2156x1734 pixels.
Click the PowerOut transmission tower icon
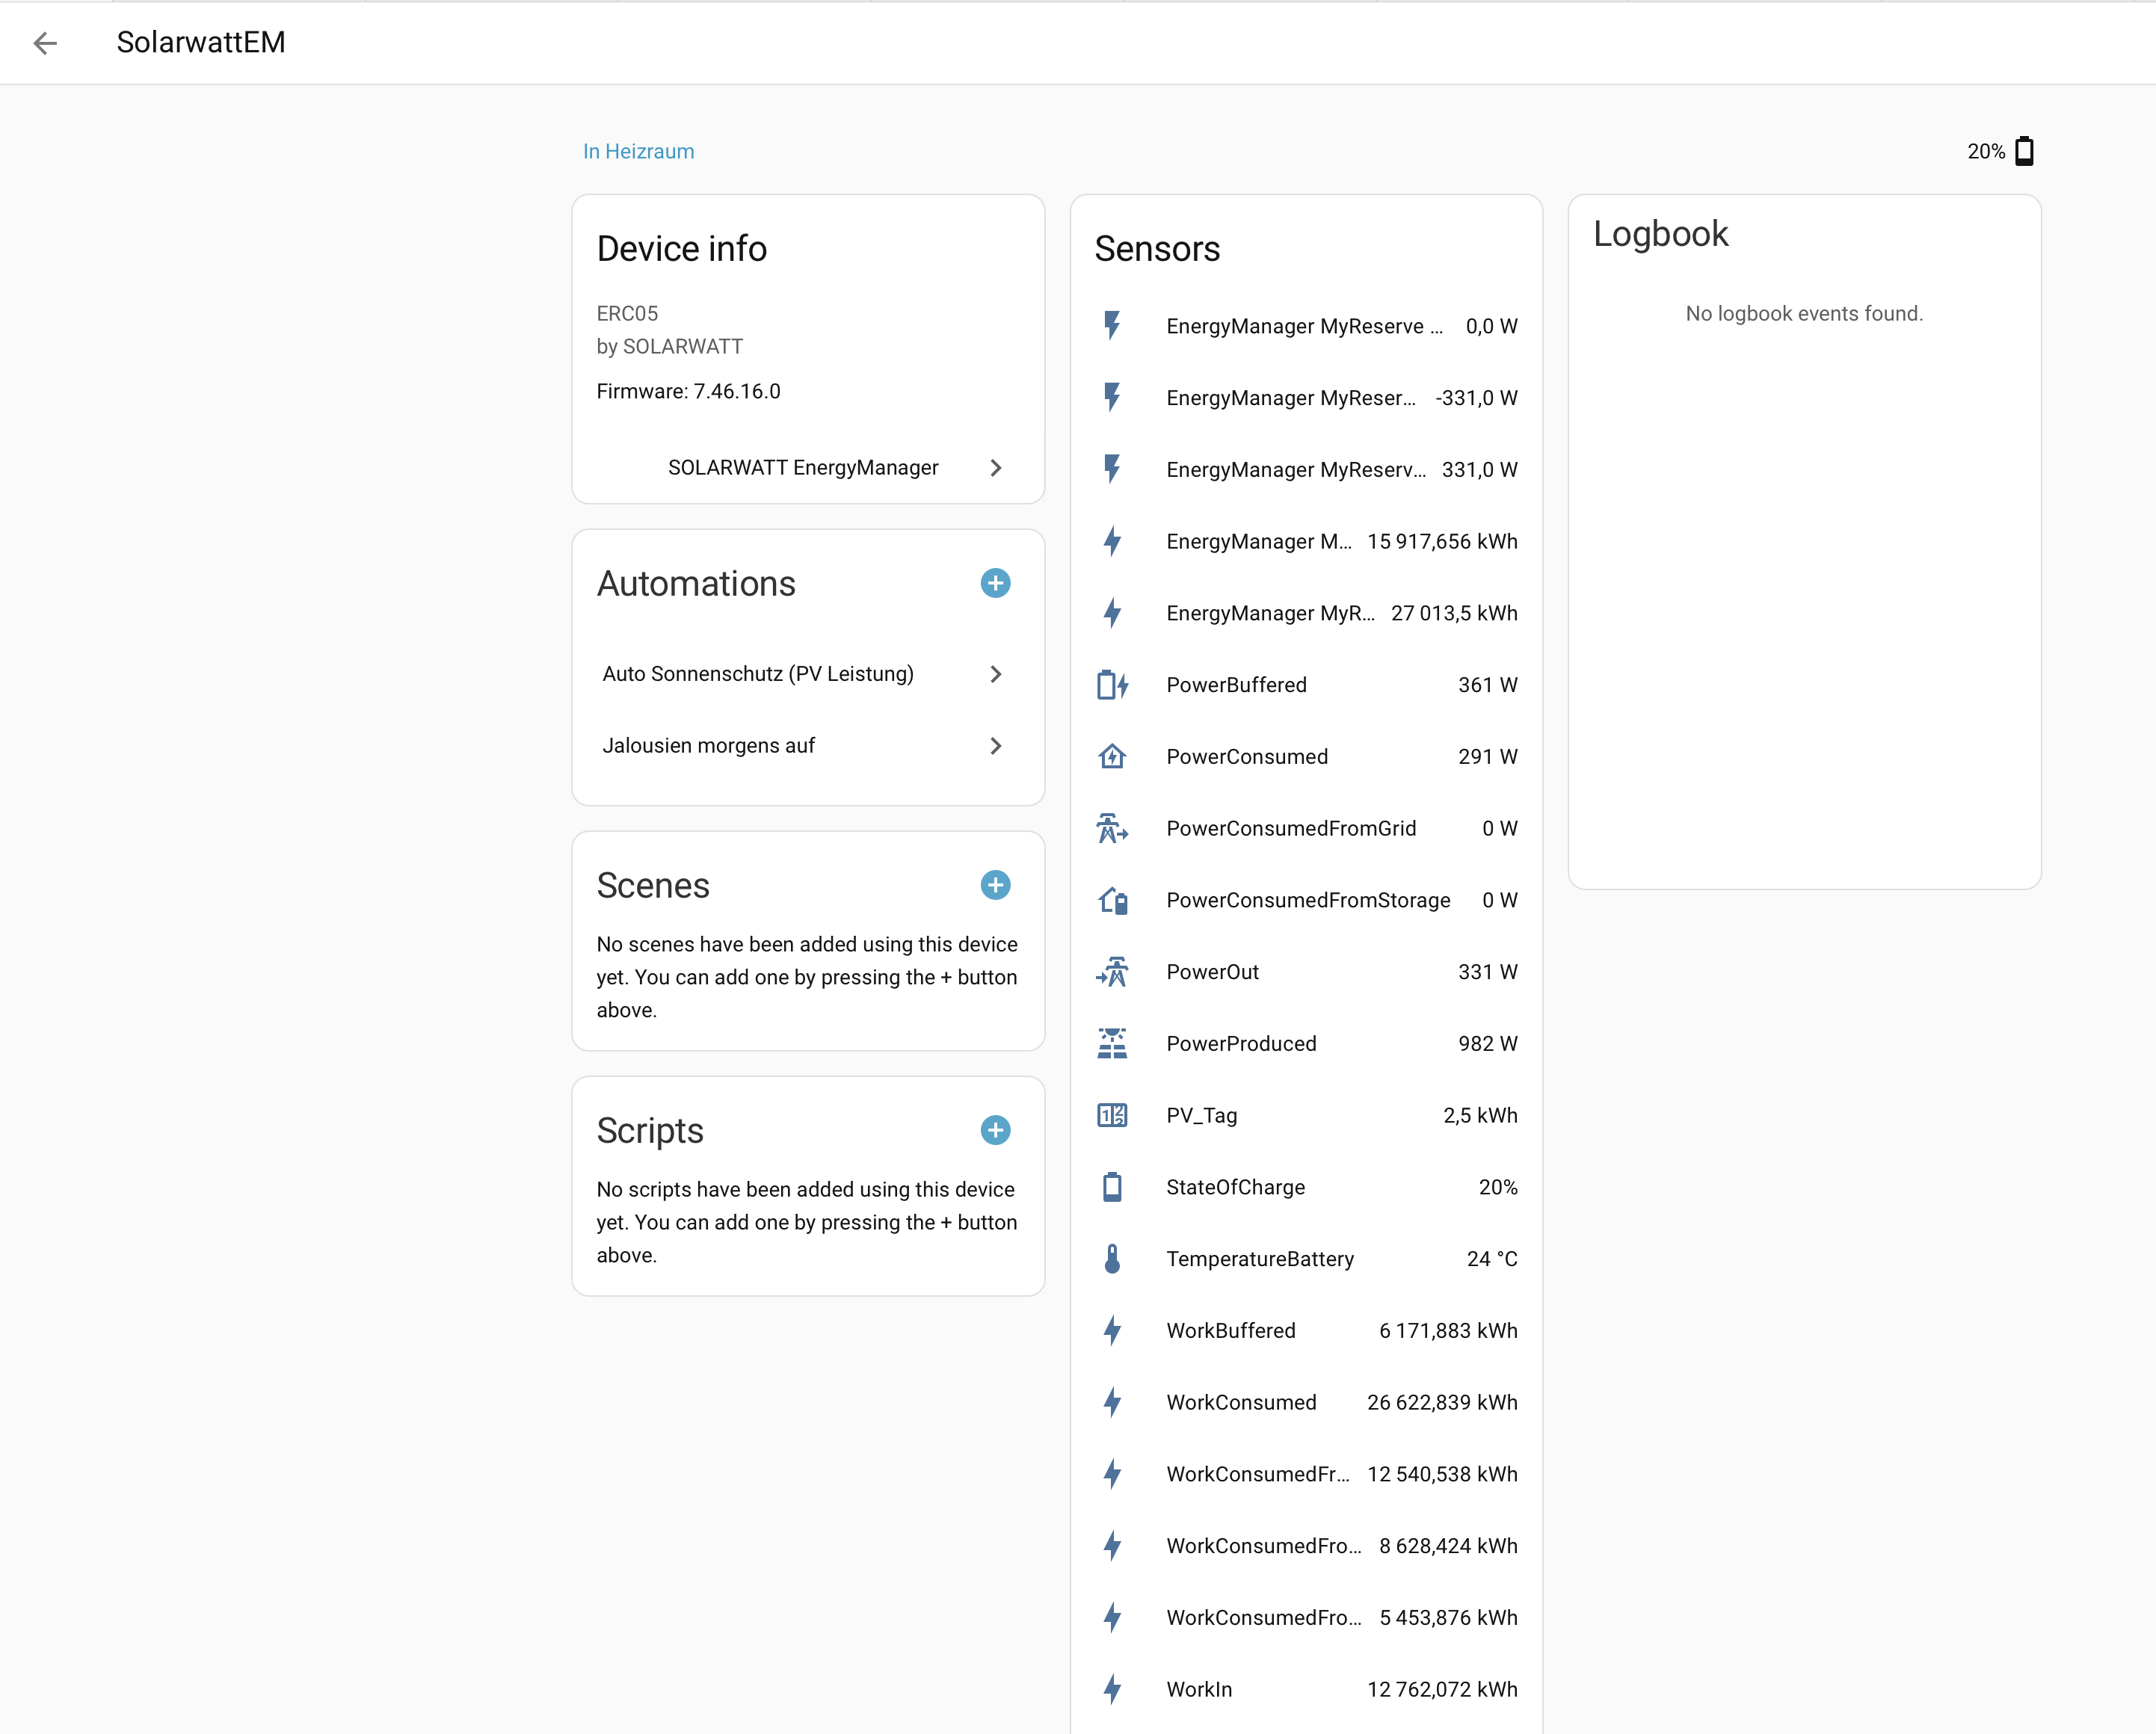pyautogui.click(x=1112, y=972)
